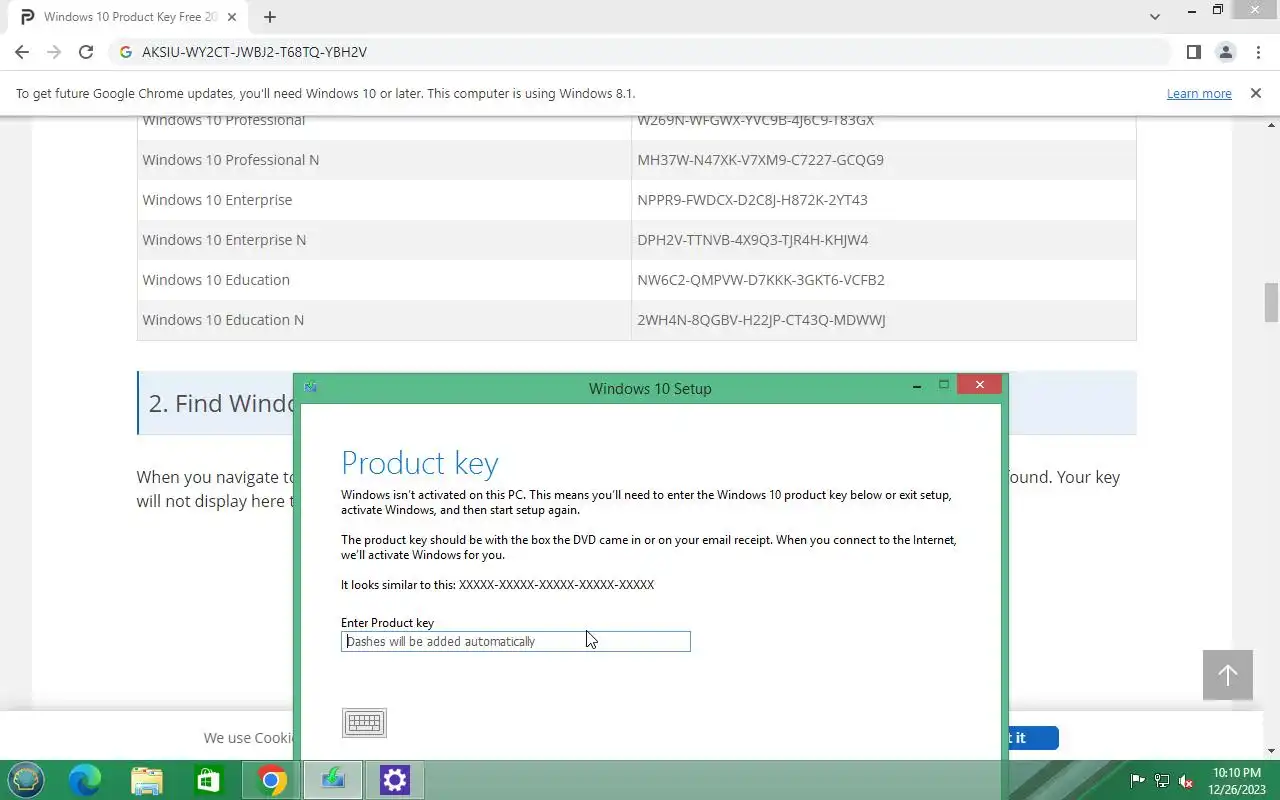
Task: Click the Windows 10 Professional N cell
Action: (384, 160)
